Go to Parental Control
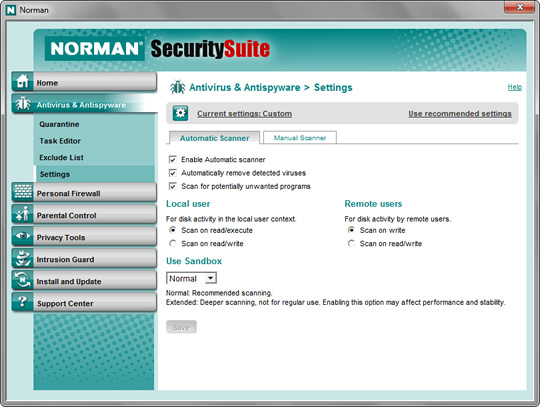The height and width of the screenshot is (407, 540). [84, 215]
